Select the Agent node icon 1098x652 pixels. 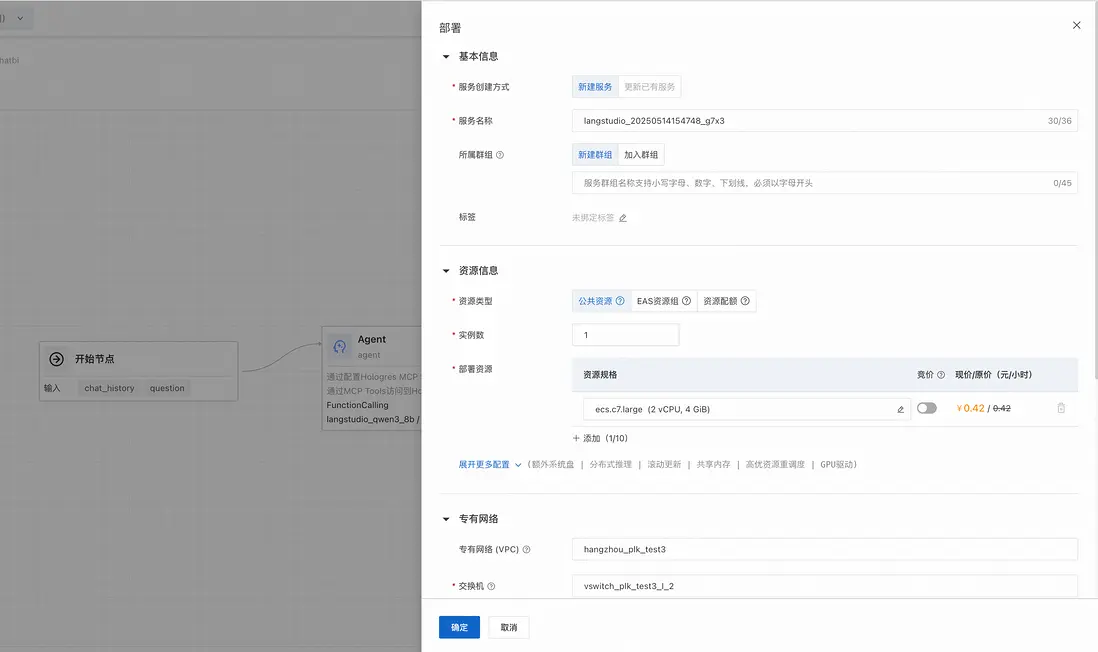click(x=340, y=346)
